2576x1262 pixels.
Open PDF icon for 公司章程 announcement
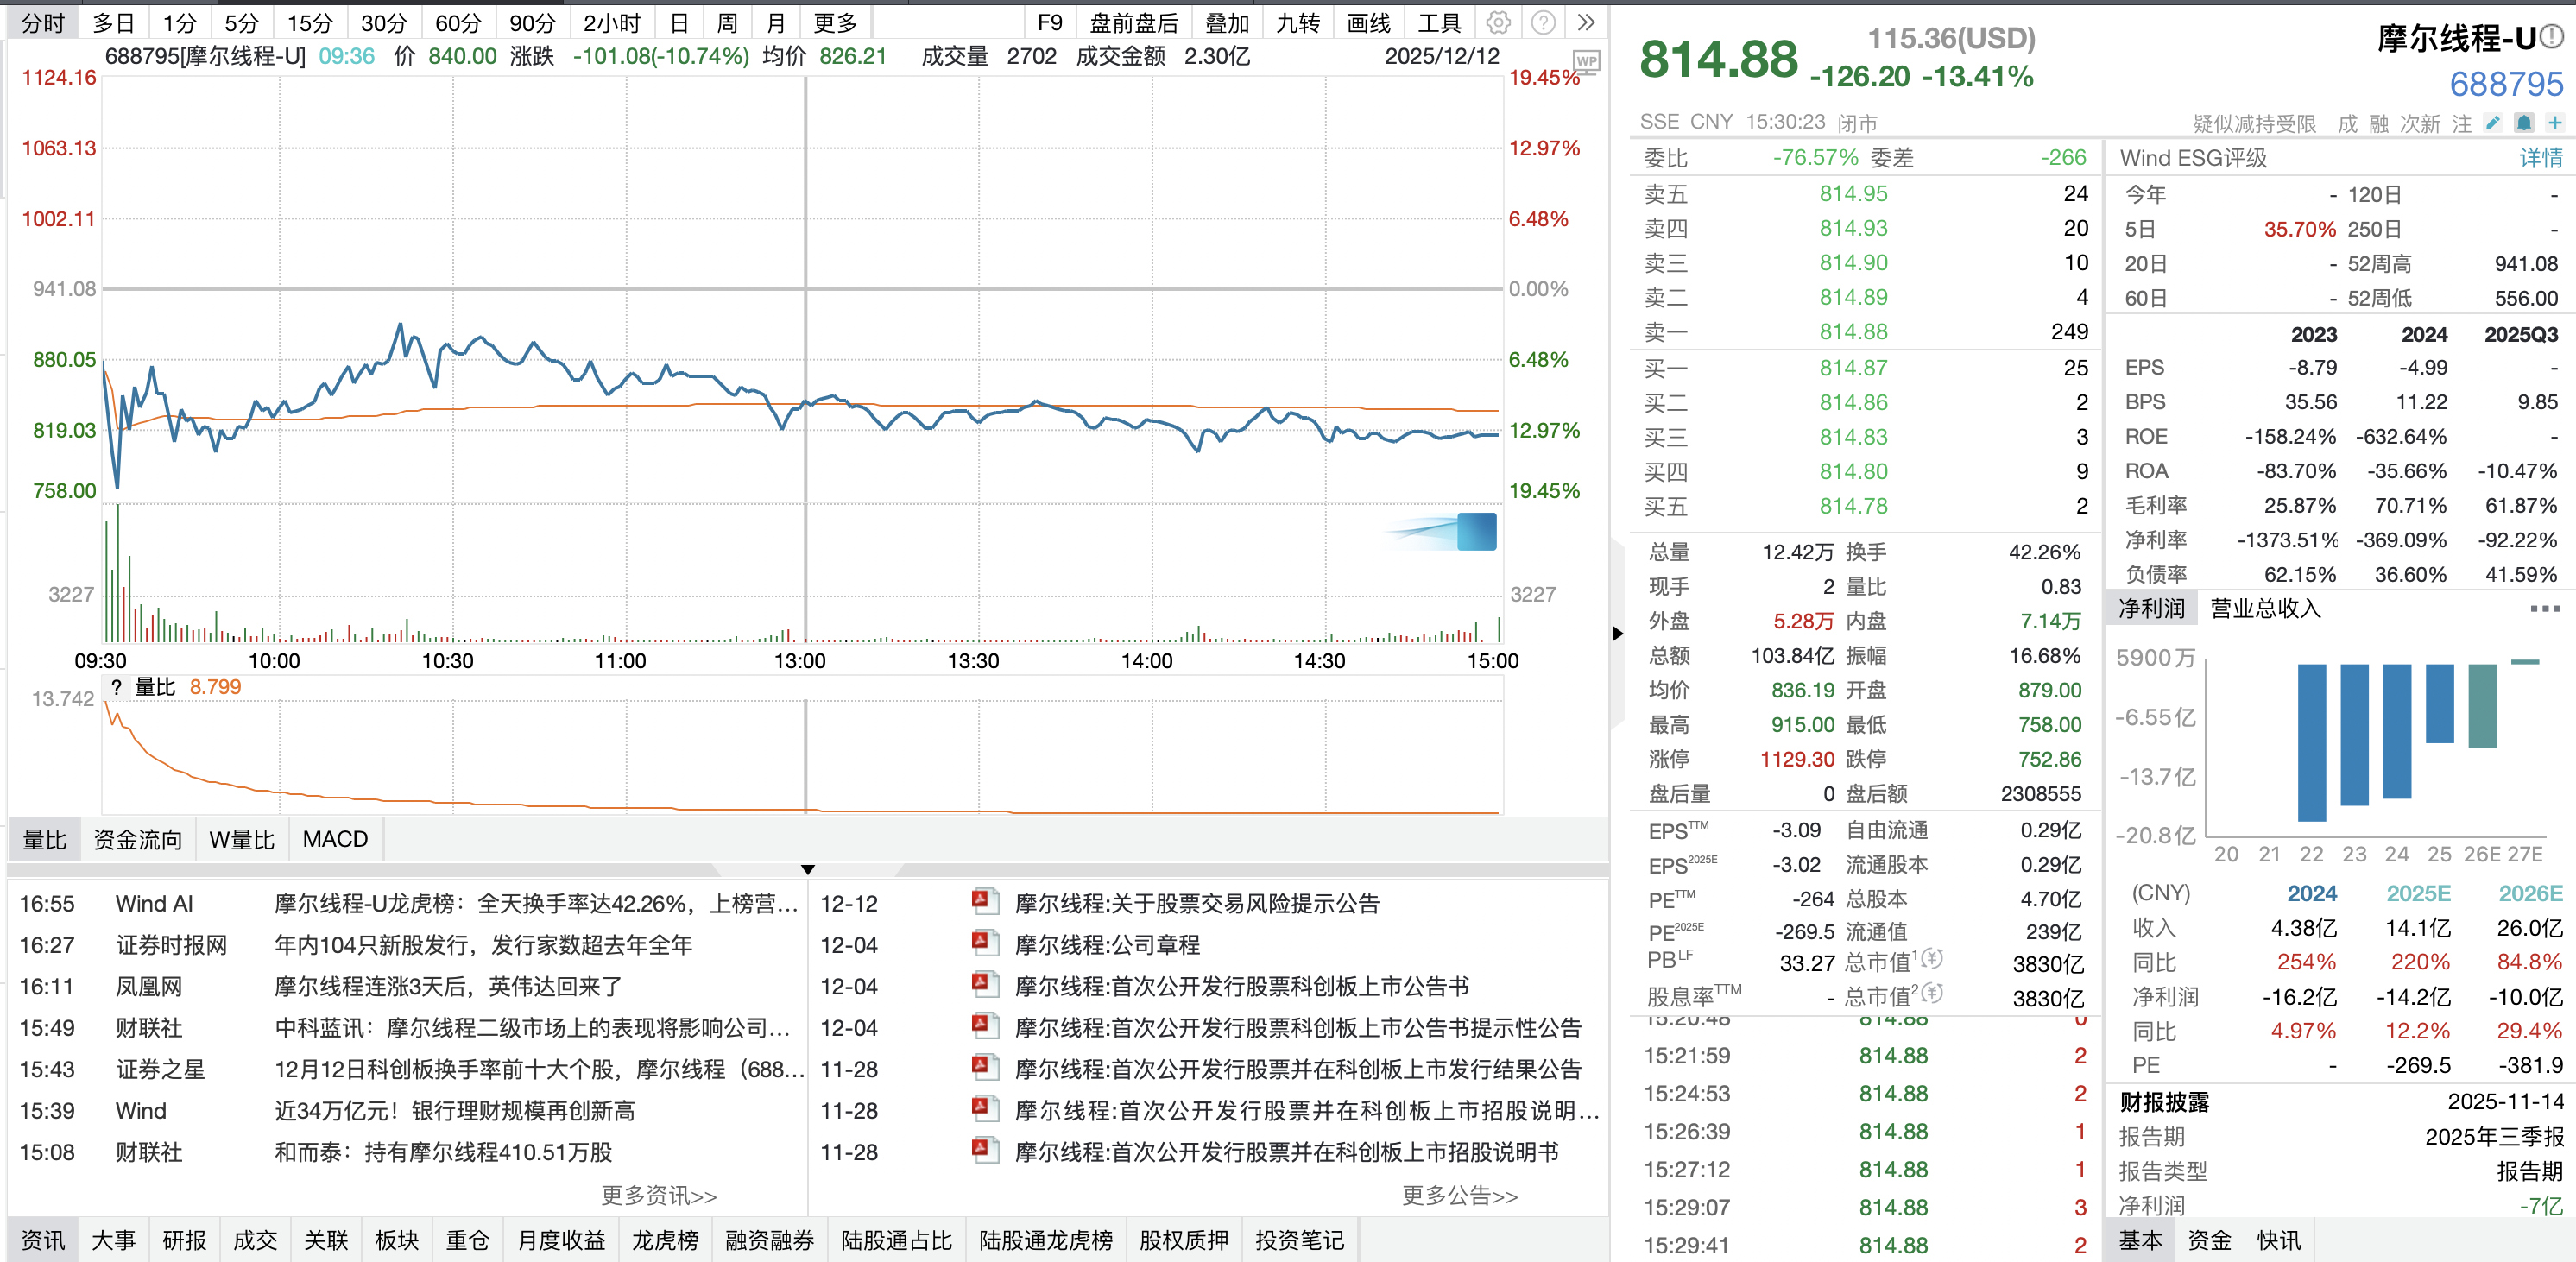click(x=984, y=943)
